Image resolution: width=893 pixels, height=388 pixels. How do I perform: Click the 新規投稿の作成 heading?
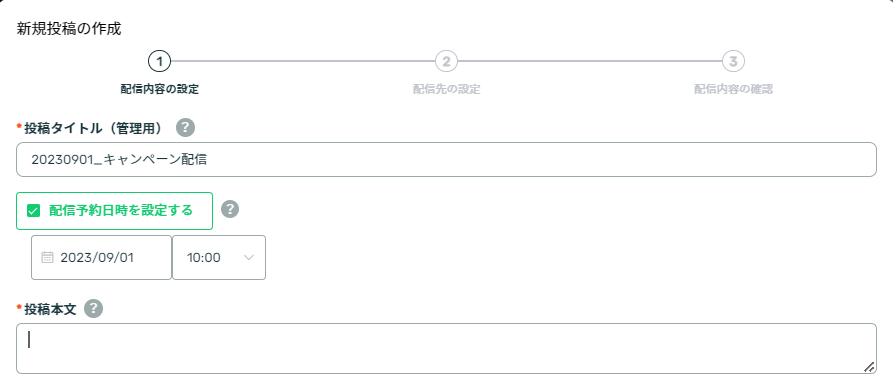click(x=69, y=28)
